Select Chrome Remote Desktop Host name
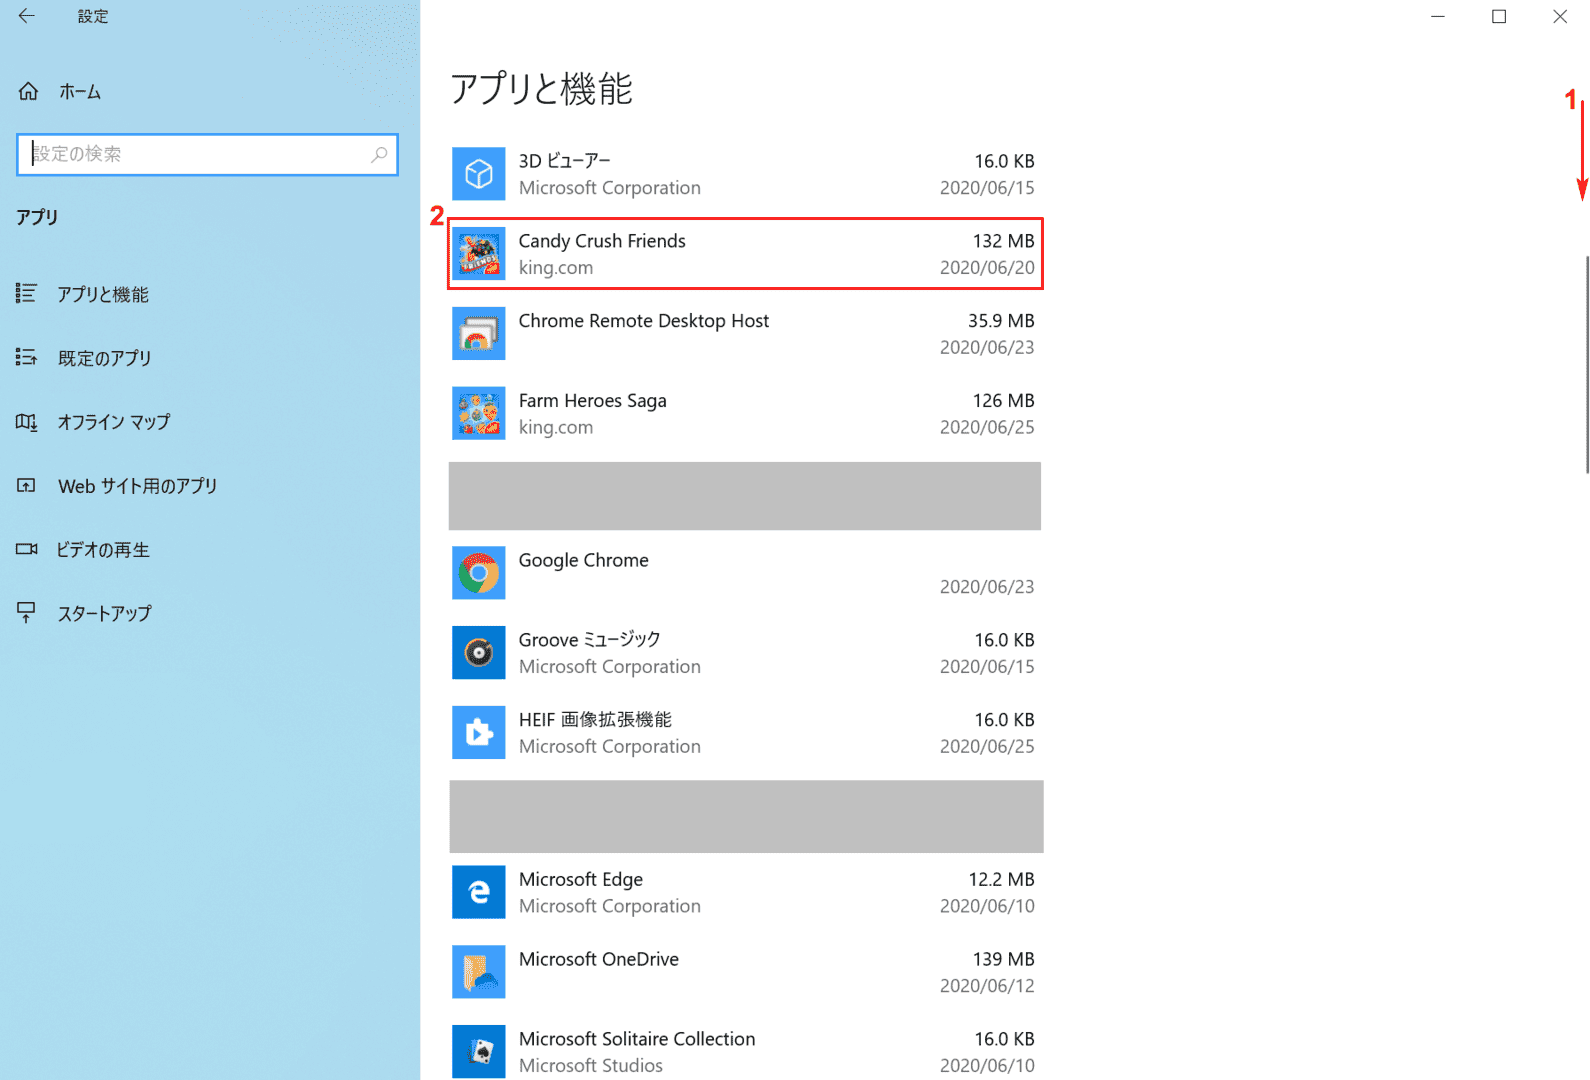1590x1080 pixels. tap(644, 321)
